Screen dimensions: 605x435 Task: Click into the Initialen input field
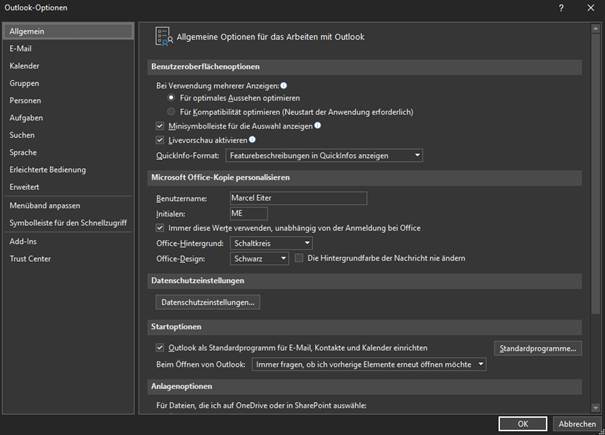(x=248, y=213)
